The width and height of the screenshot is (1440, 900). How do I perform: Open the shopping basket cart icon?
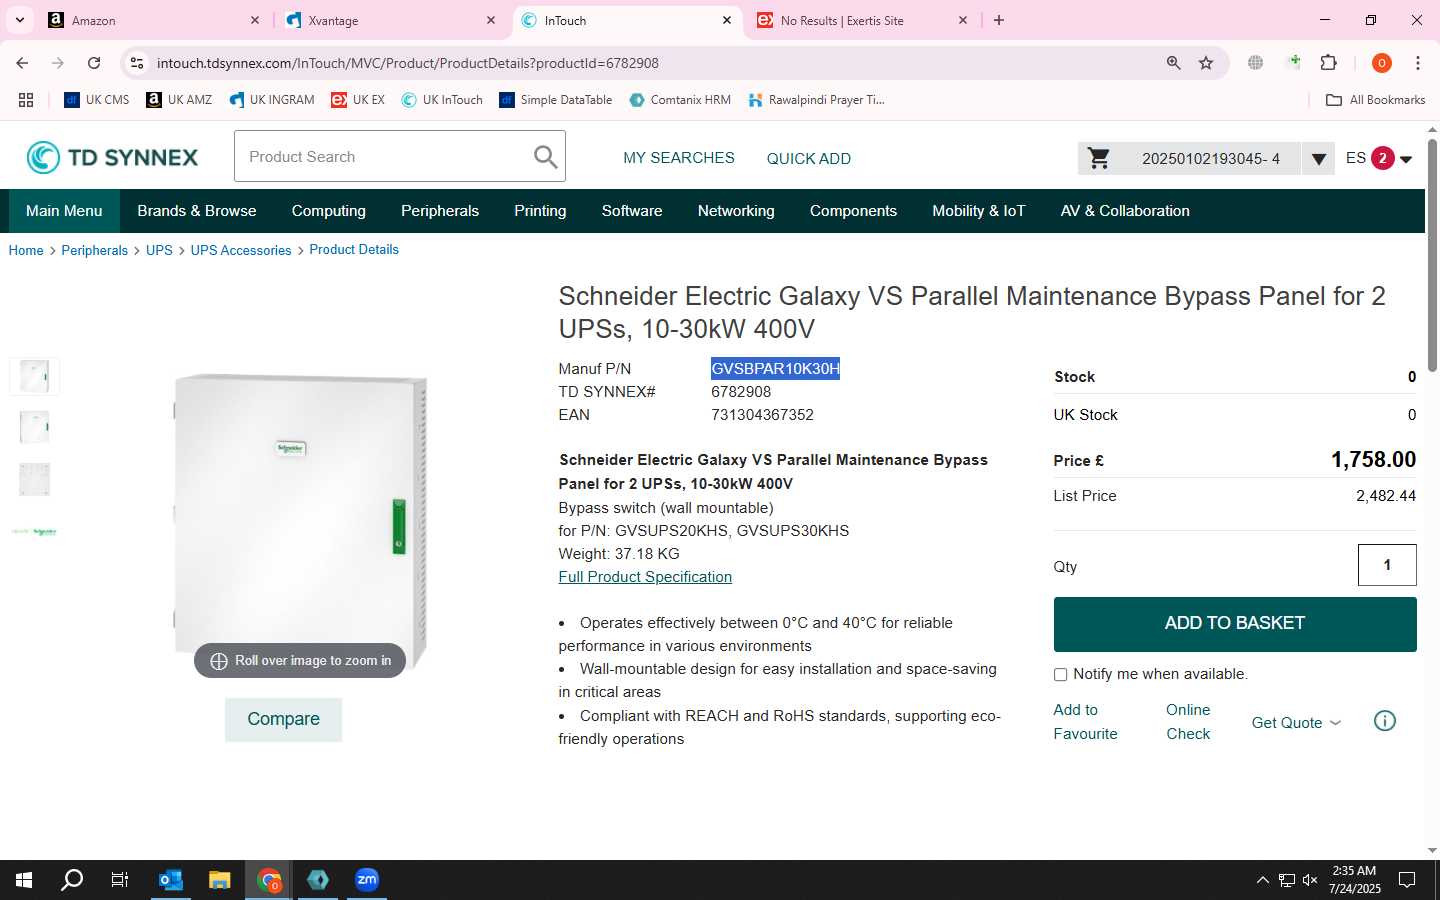click(x=1099, y=158)
